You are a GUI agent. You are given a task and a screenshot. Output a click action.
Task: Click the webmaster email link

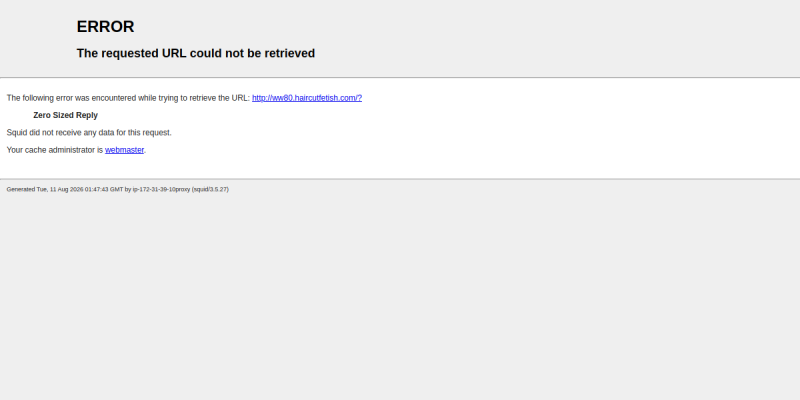(124, 150)
